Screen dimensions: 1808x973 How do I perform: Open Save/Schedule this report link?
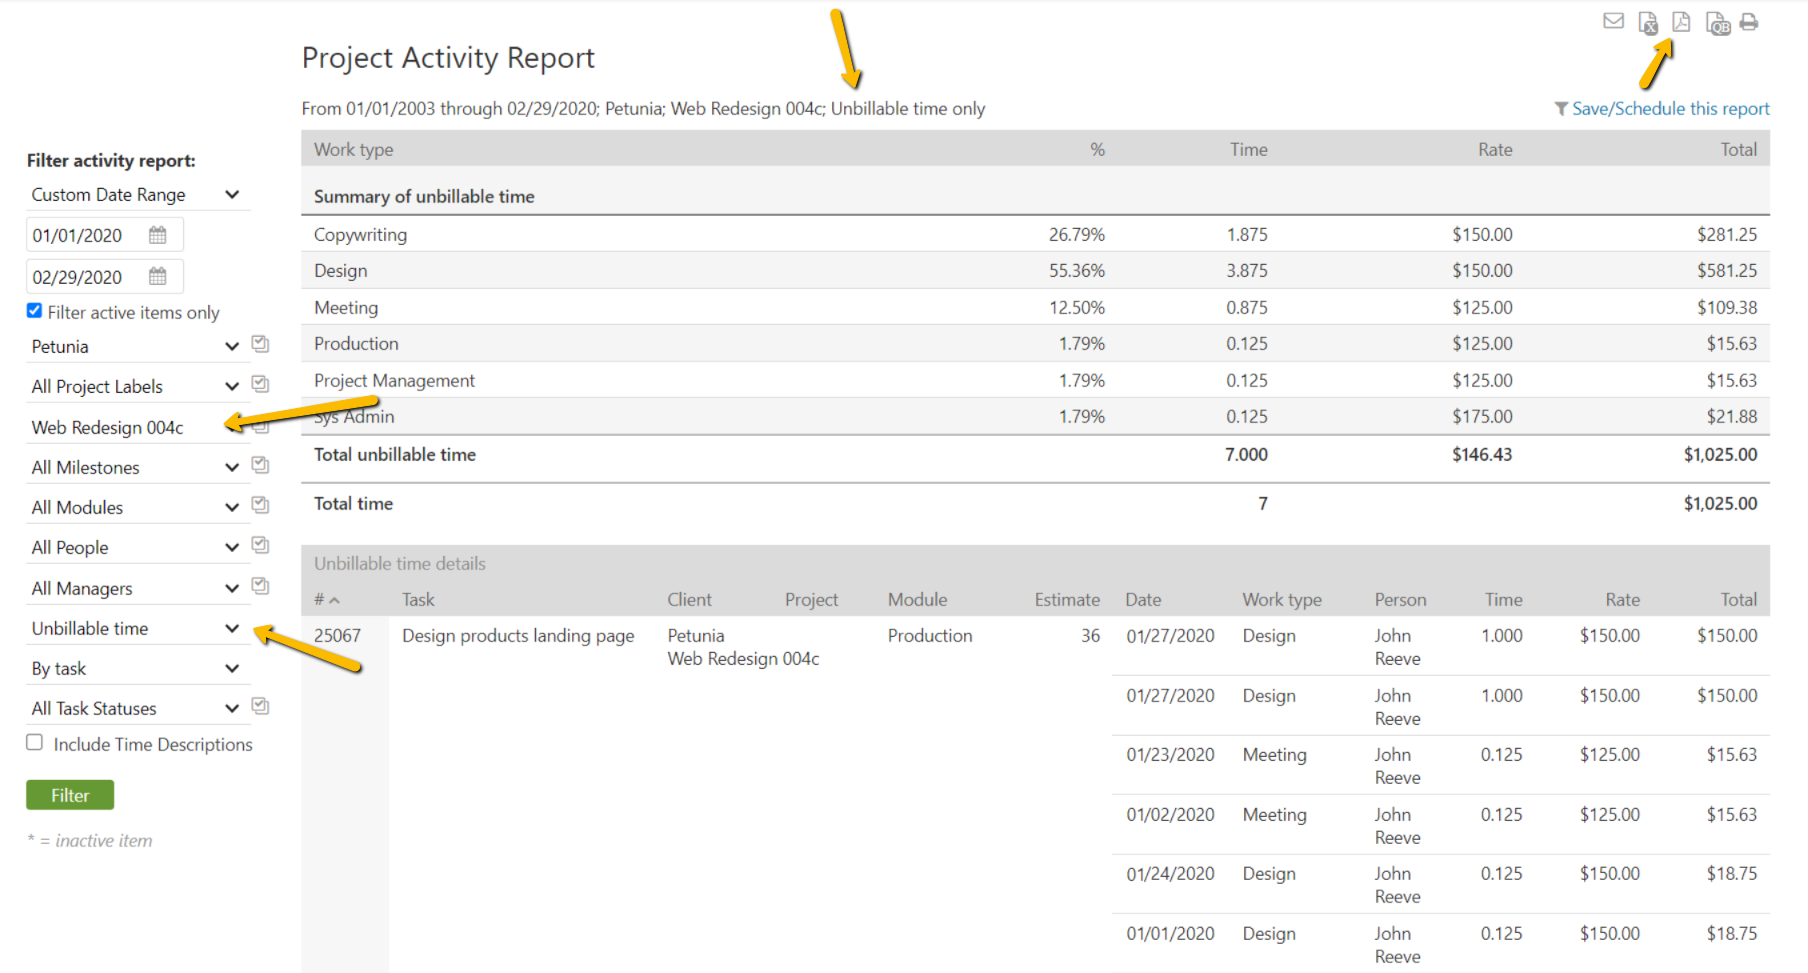click(1669, 109)
